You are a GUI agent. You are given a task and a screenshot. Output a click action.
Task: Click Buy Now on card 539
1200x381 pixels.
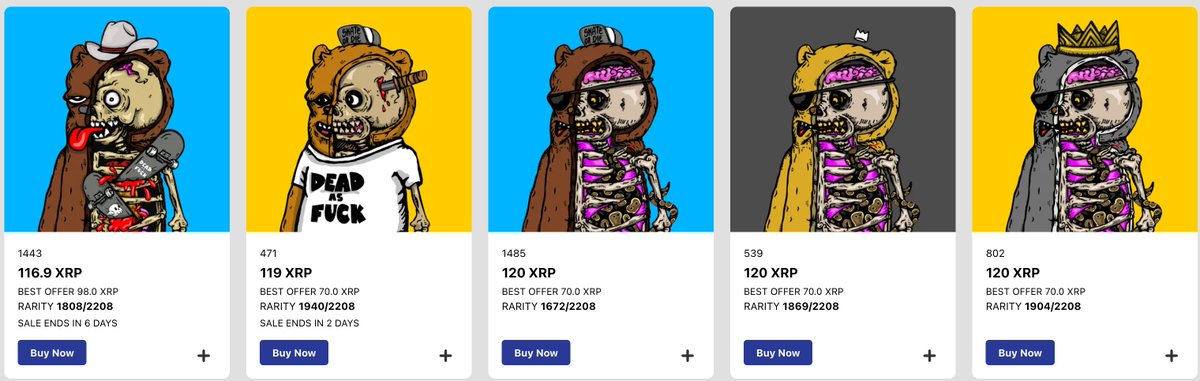point(778,353)
